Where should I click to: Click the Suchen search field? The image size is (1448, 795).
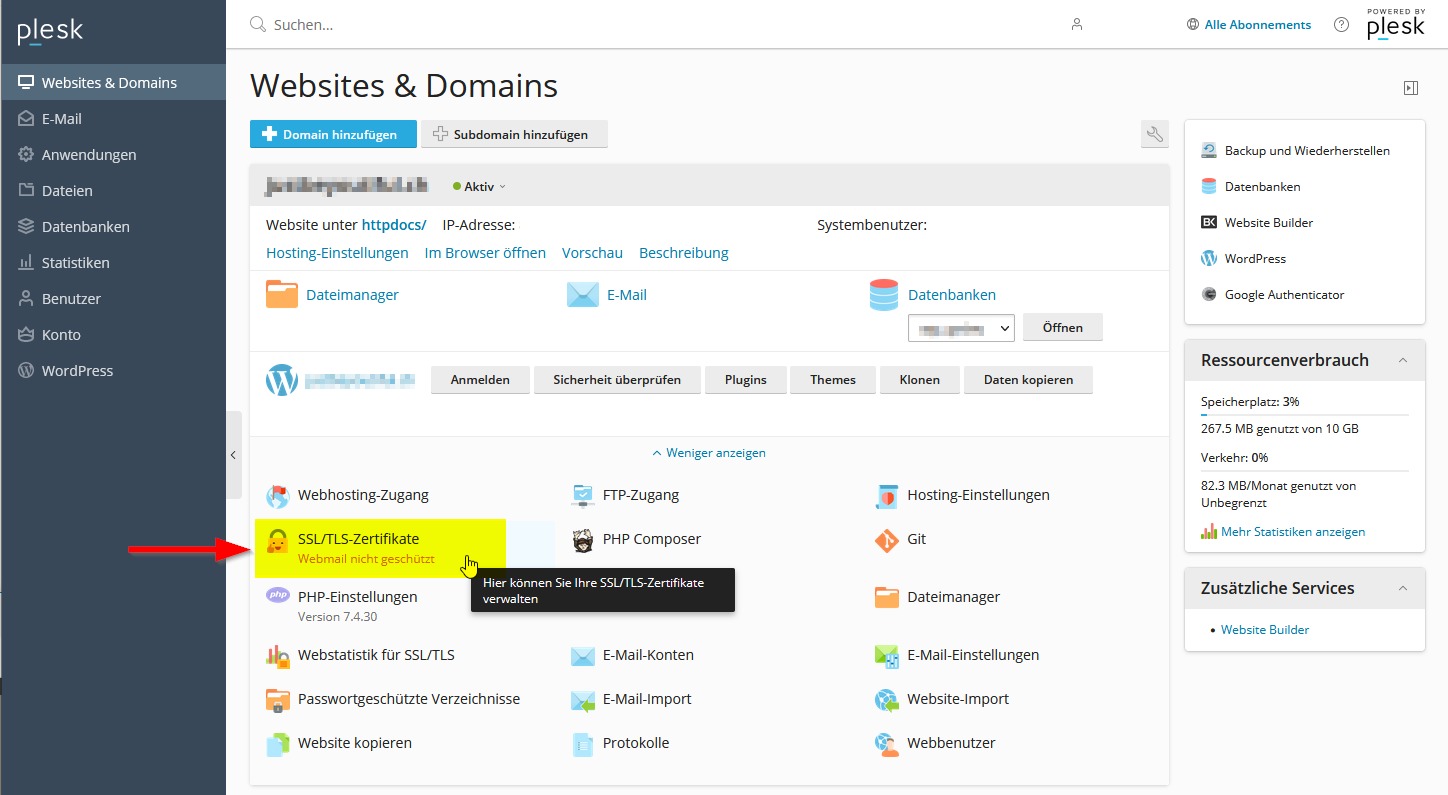[x=600, y=25]
